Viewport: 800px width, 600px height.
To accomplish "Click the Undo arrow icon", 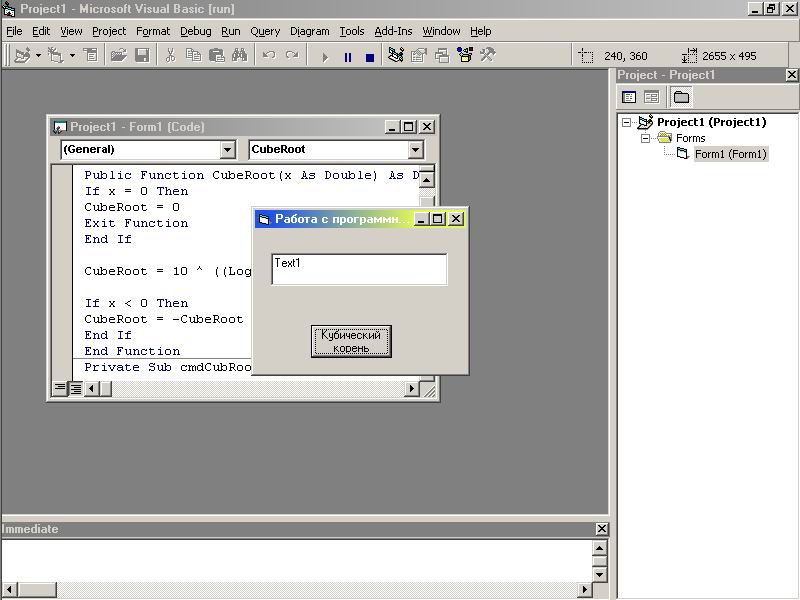I will (x=269, y=55).
